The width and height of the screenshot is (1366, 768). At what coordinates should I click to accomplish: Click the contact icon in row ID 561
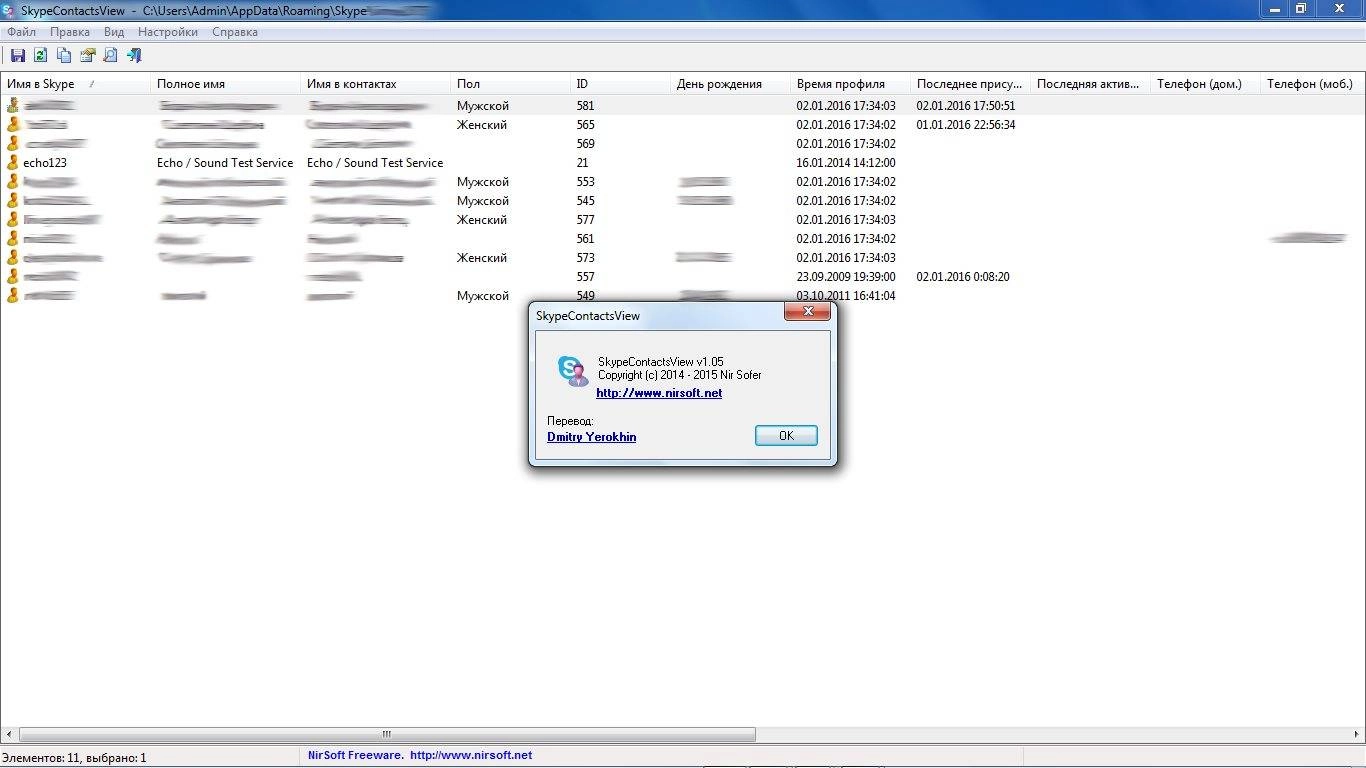(x=13, y=238)
